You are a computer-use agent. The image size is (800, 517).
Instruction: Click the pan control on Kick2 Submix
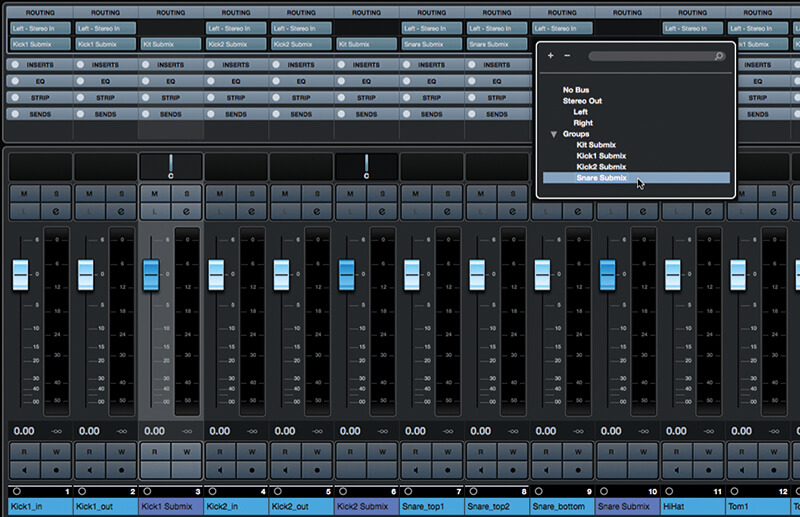coord(366,166)
